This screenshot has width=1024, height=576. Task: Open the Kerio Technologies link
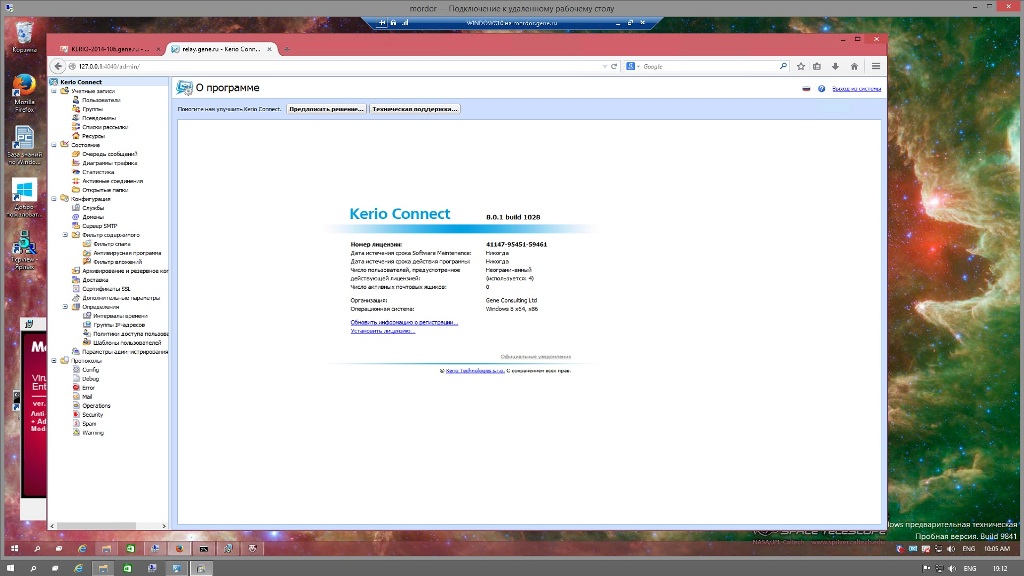(x=475, y=370)
